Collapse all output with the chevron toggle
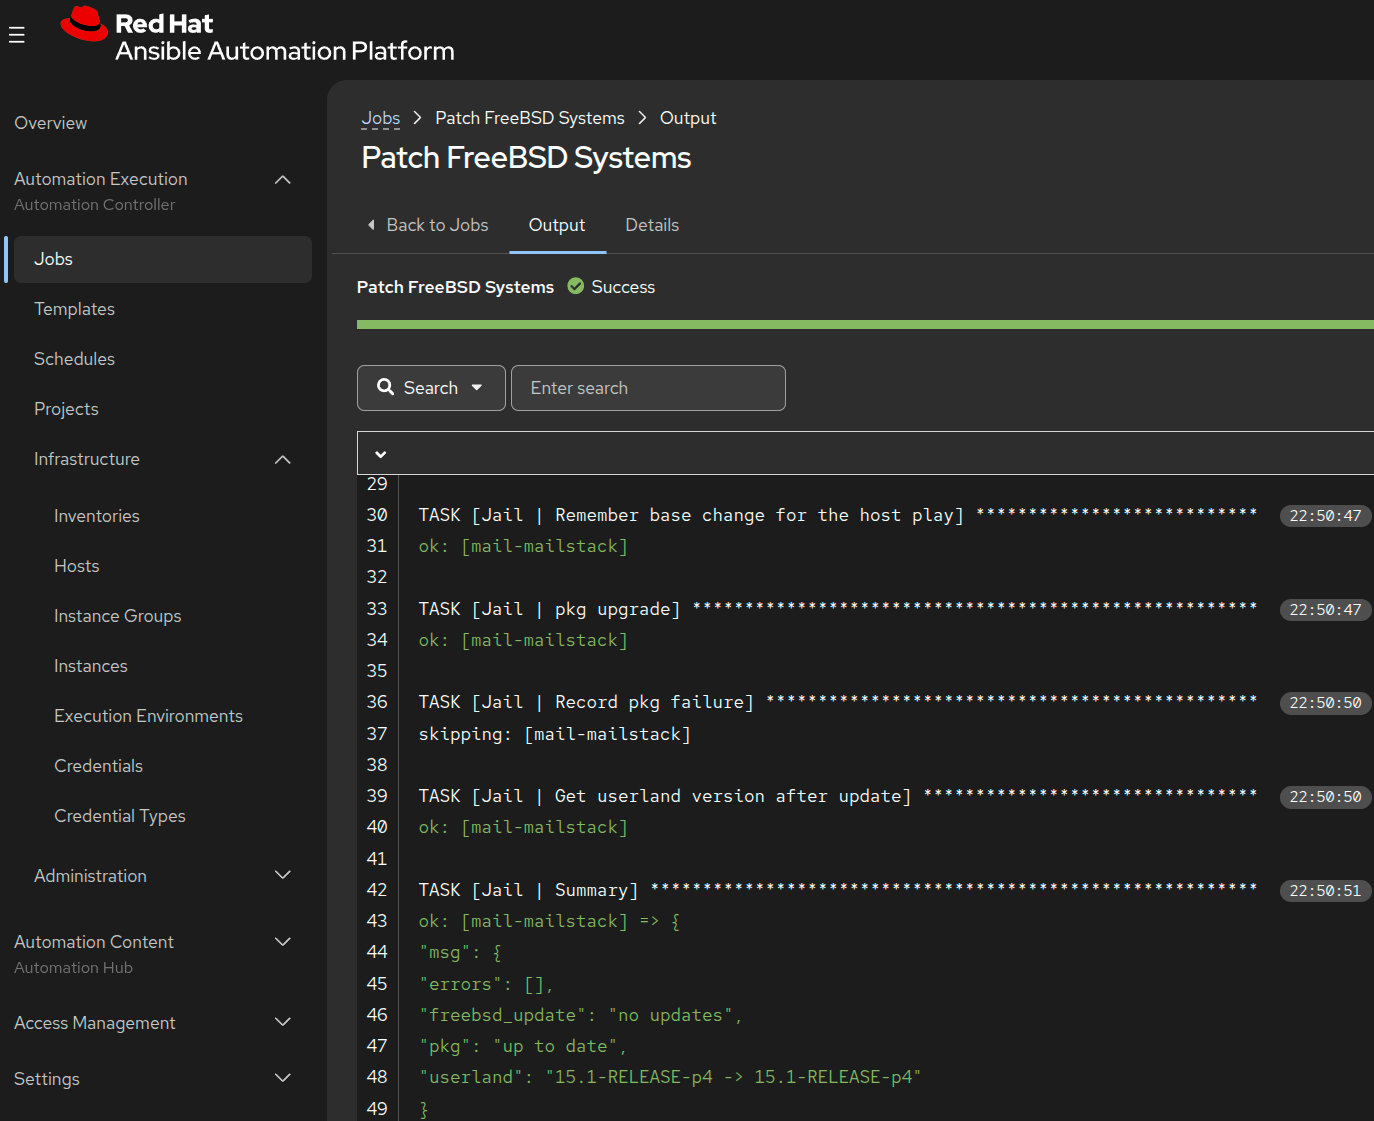 coord(380,454)
